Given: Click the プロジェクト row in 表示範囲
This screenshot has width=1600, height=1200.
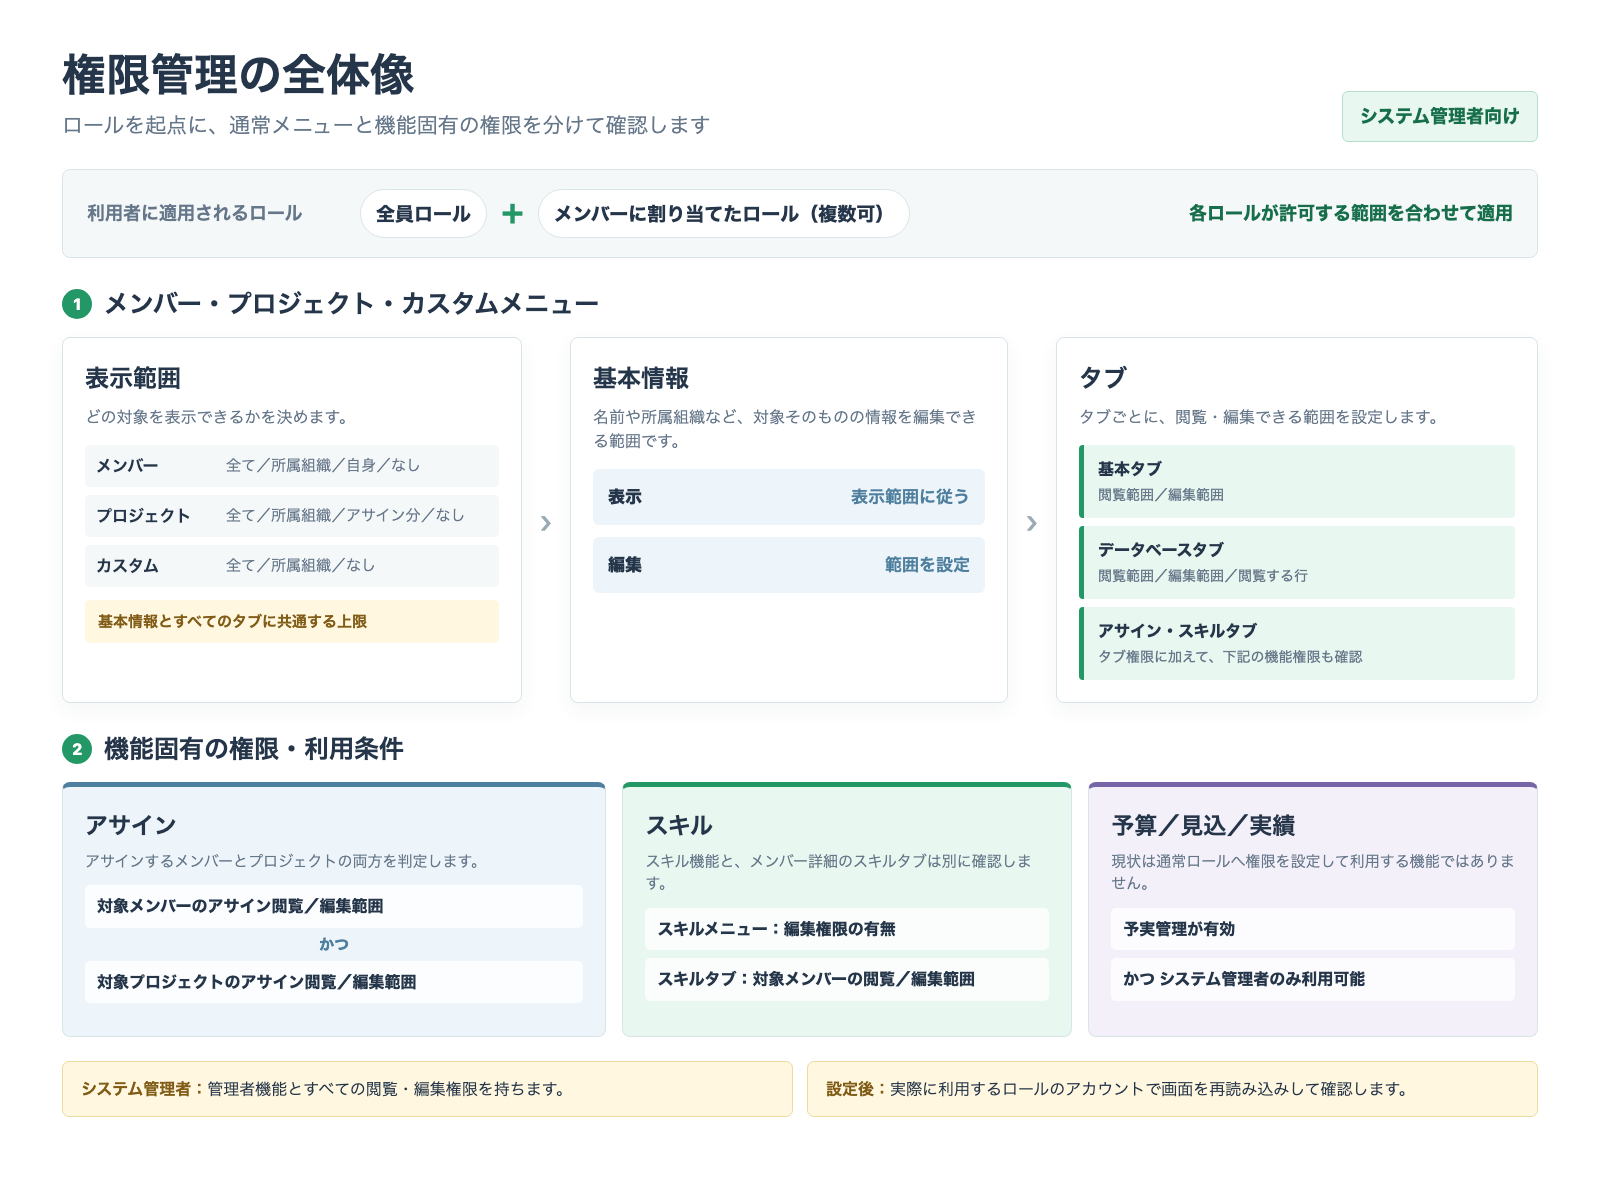Looking at the screenshot, I should pyautogui.click(x=291, y=515).
